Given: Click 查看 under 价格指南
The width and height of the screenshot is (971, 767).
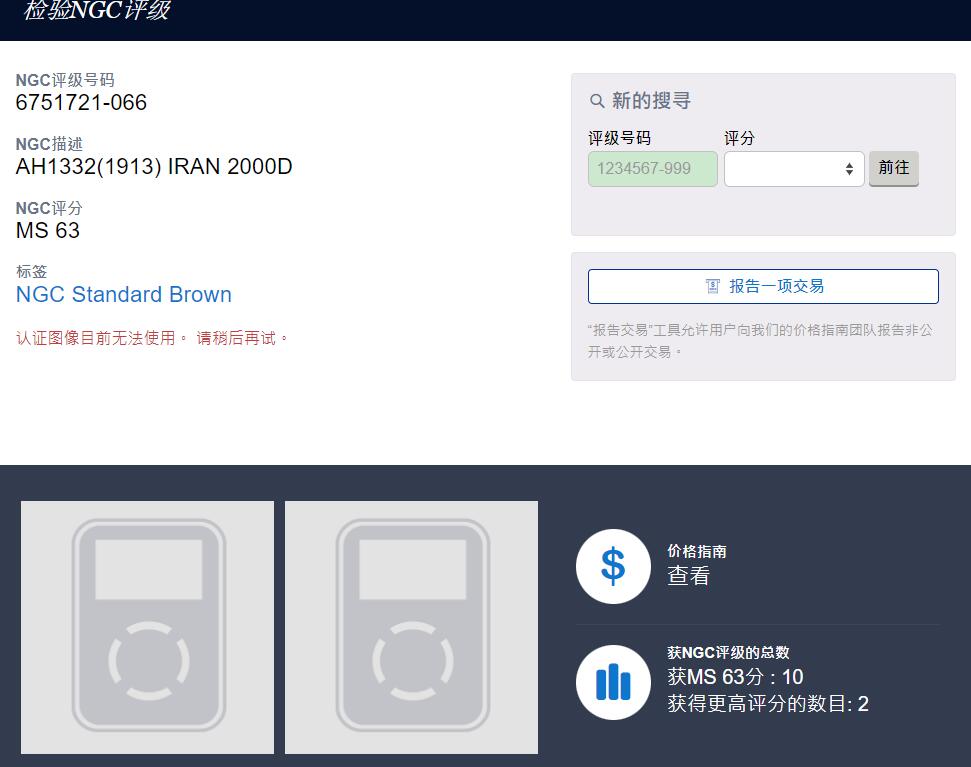Looking at the screenshot, I should tap(689, 575).
